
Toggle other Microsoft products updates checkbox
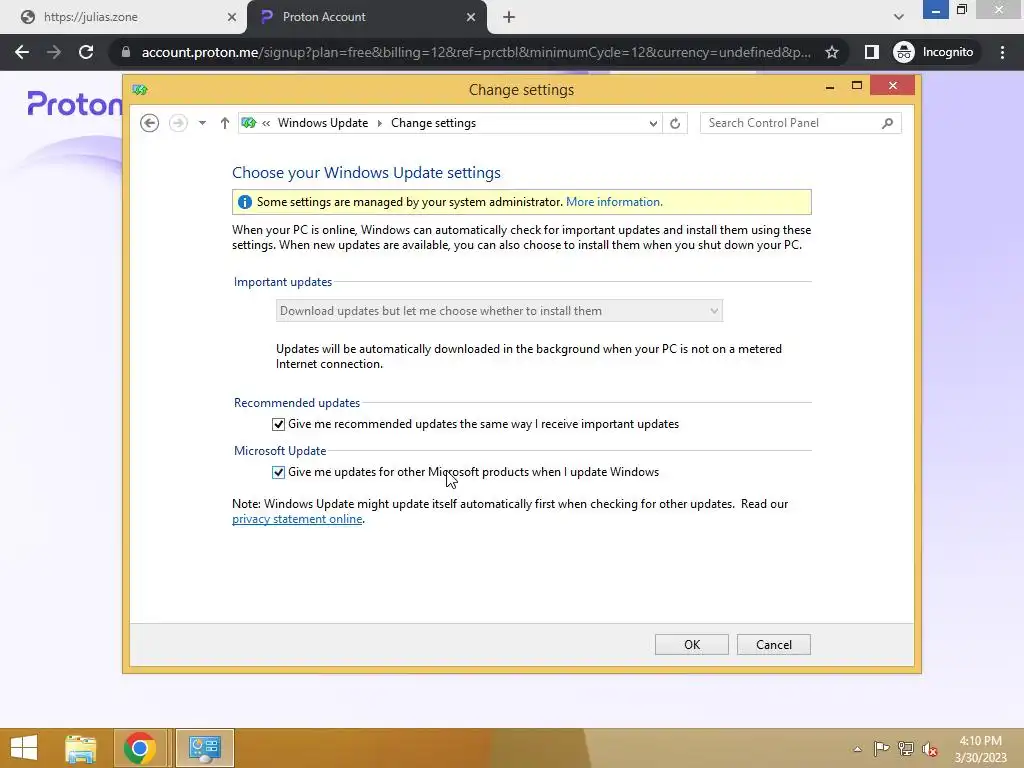point(278,472)
